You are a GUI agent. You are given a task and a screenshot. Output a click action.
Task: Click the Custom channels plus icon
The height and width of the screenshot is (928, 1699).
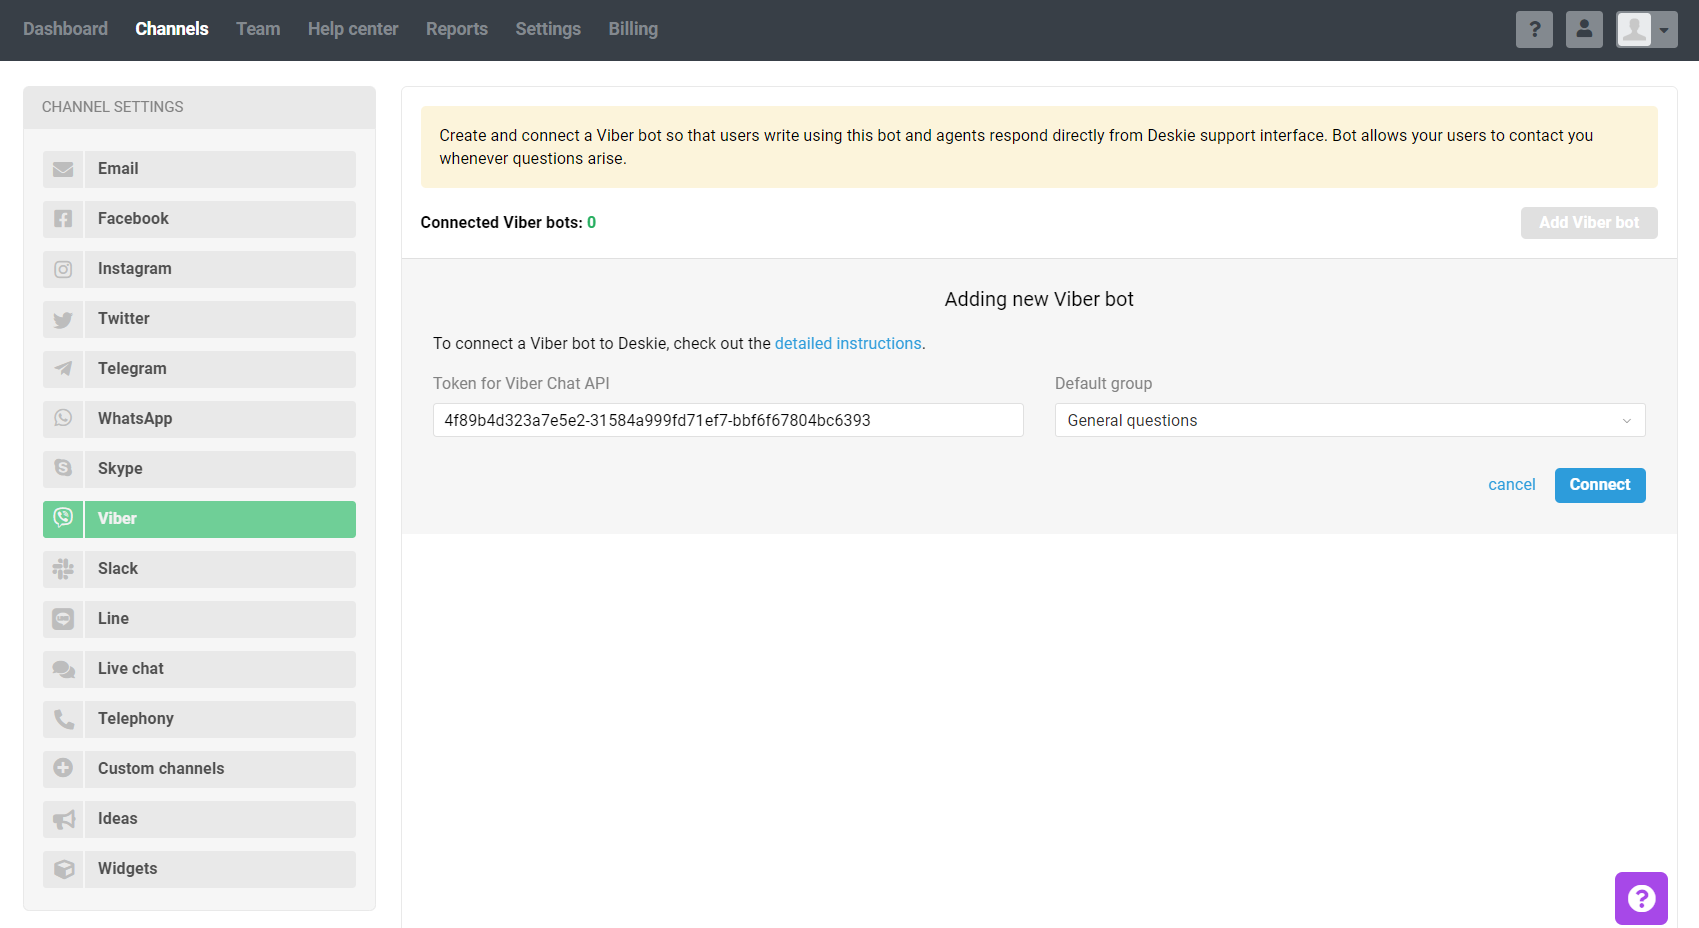(x=63, y=769)
